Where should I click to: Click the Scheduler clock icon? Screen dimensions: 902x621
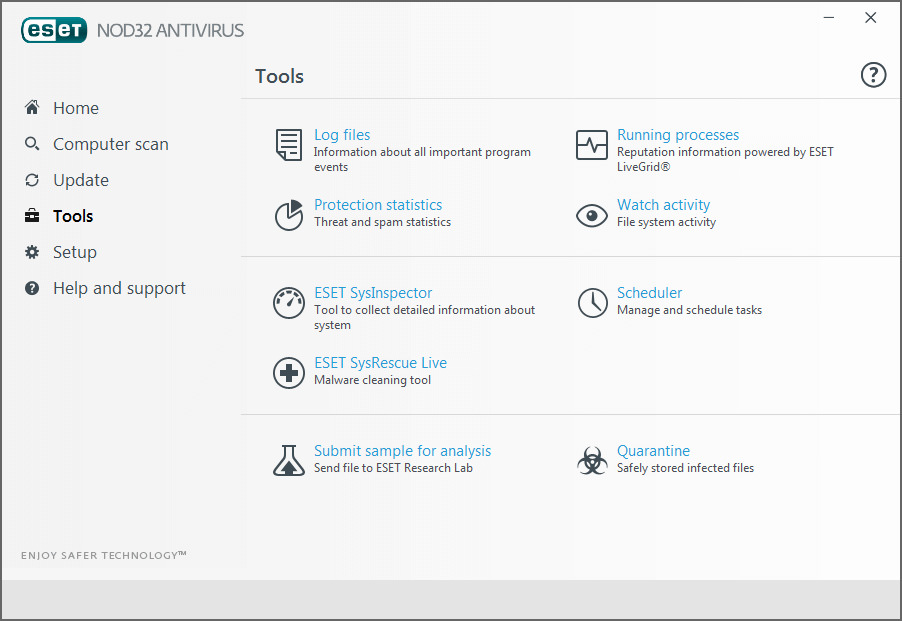592,303
